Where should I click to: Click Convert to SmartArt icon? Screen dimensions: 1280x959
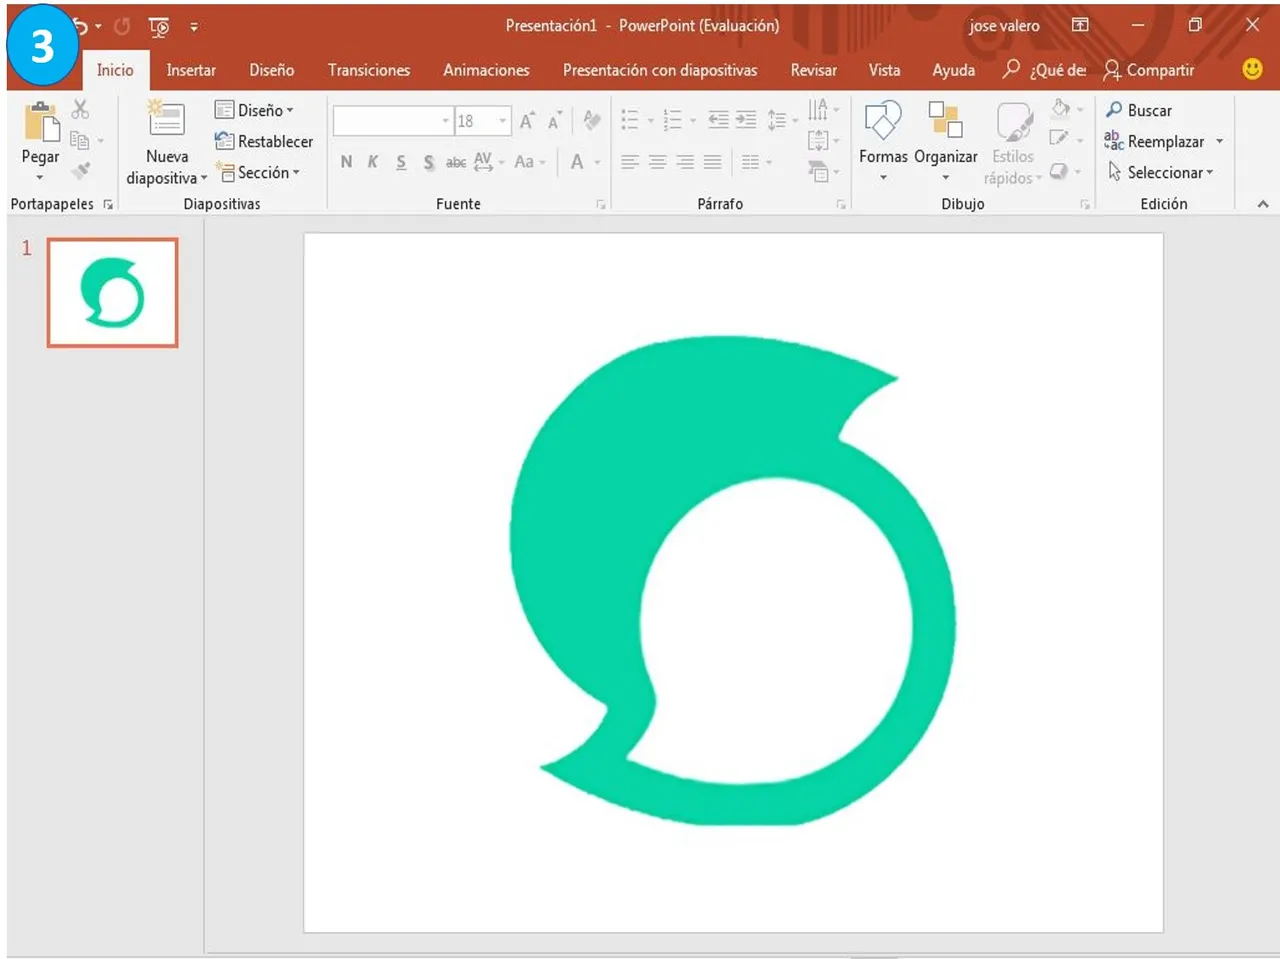click(x=818, y=171)
